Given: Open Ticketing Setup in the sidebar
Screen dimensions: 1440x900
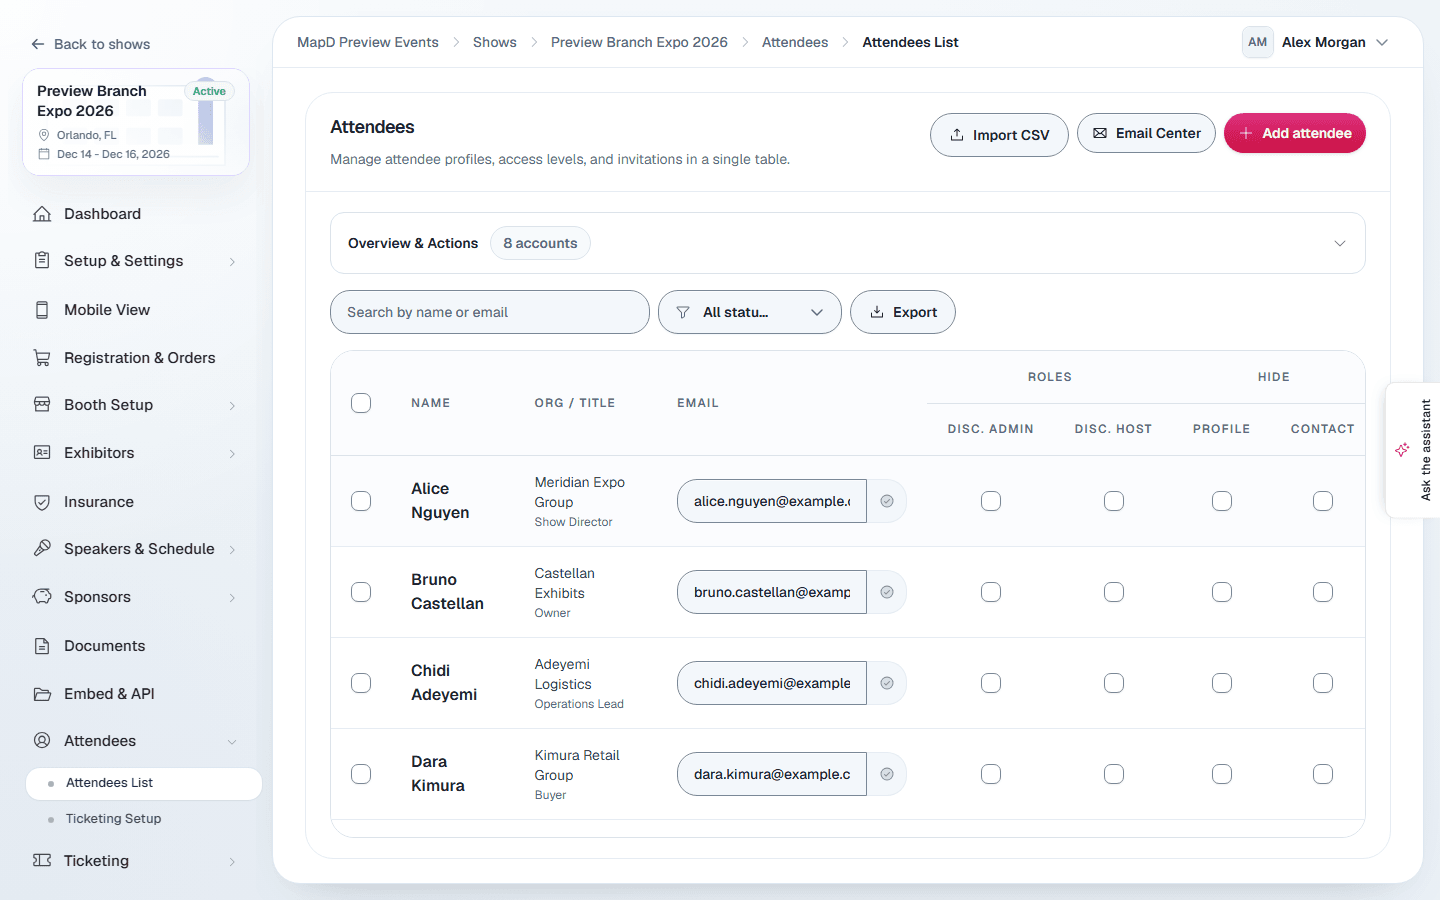Looking at the screenshot, I should pos(113,819).
